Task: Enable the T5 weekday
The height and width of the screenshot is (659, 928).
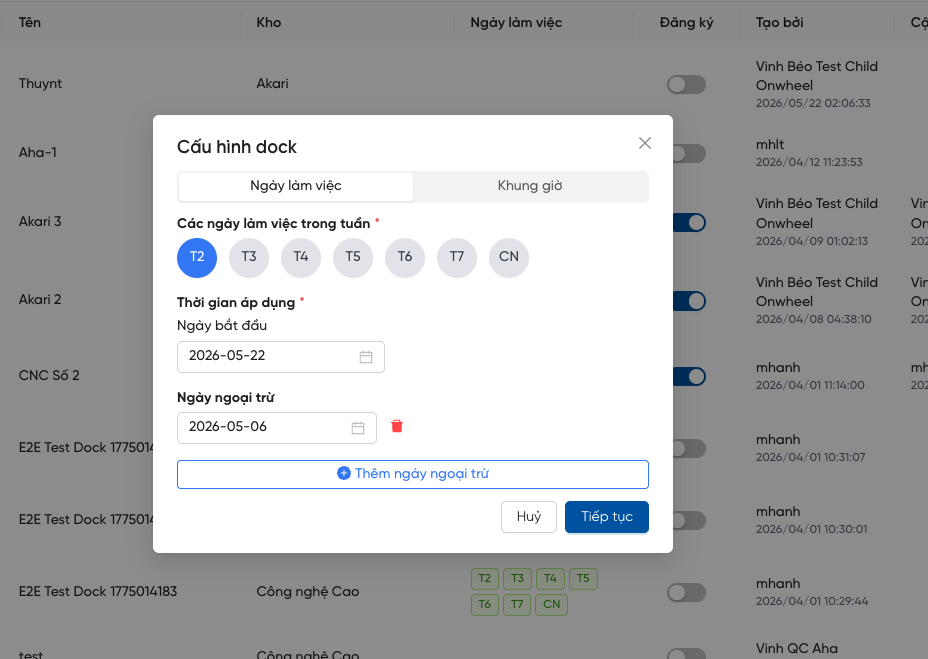Action: pos(353,257)
